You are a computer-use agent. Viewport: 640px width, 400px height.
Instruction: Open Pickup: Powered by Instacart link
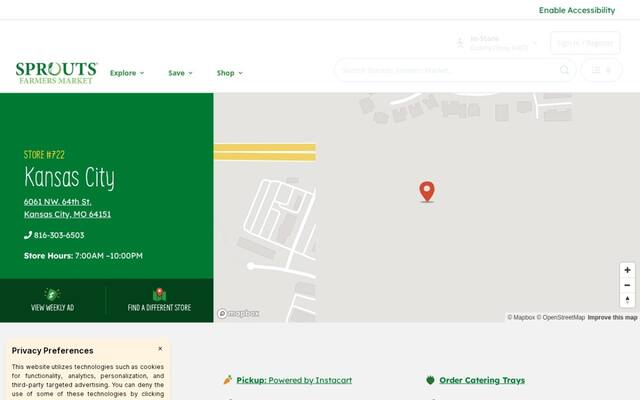coord(294,380)
